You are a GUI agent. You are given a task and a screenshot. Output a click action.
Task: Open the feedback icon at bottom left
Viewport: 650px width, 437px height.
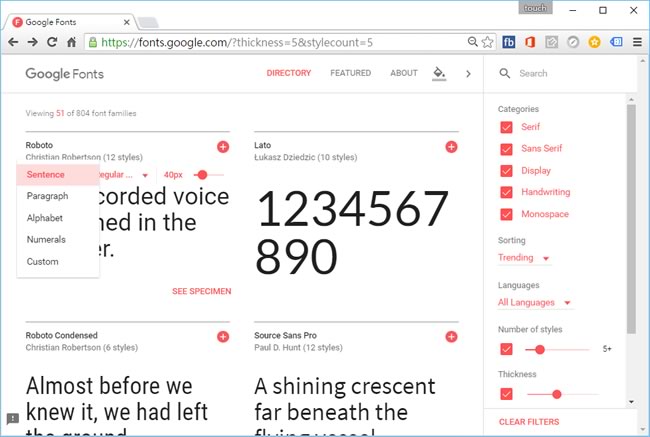13,418
